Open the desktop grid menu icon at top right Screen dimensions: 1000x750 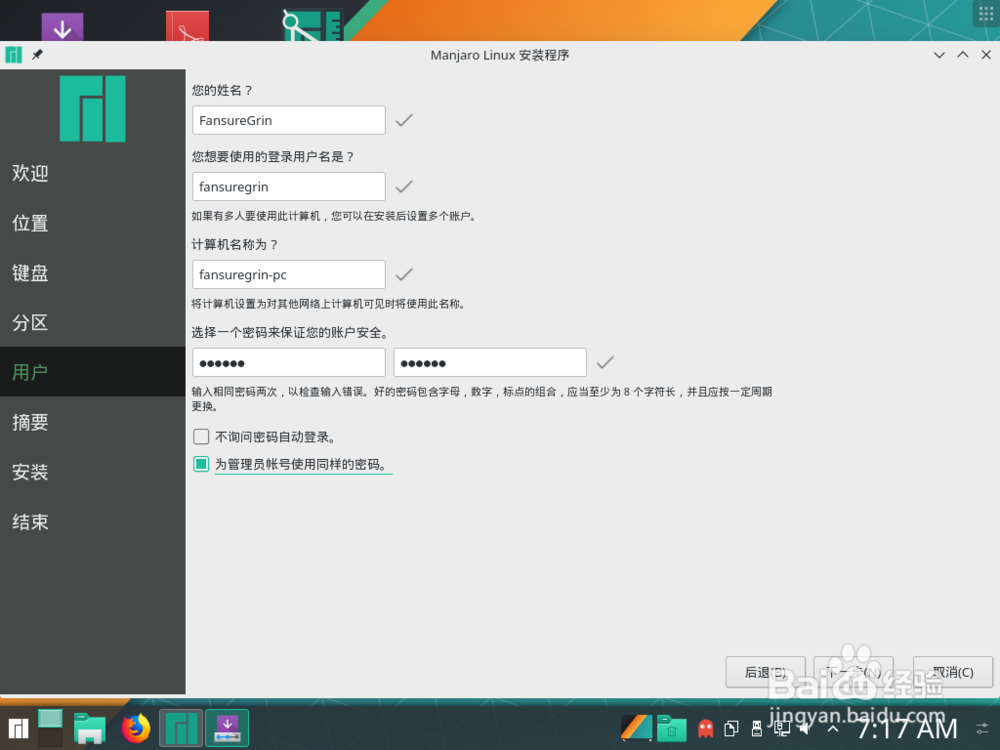[986, 14]
